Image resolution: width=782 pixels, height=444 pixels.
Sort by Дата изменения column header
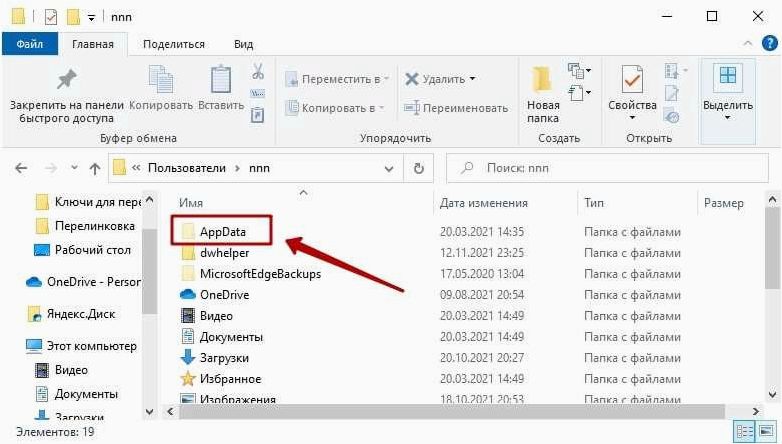(484, 203)
